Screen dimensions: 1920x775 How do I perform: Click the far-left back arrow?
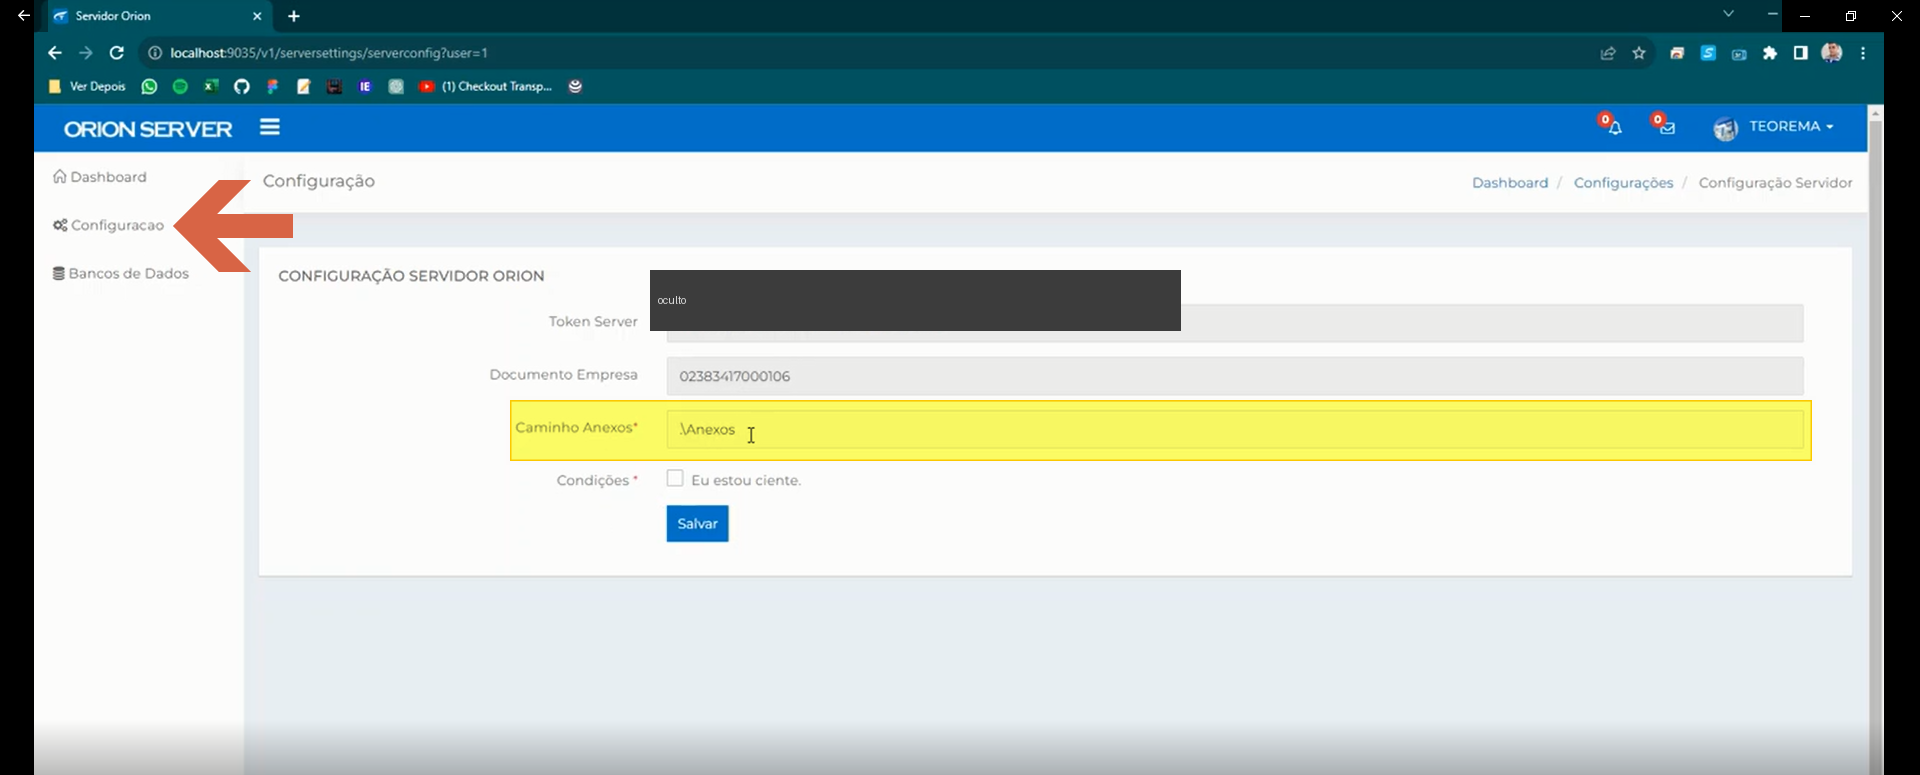24,16
